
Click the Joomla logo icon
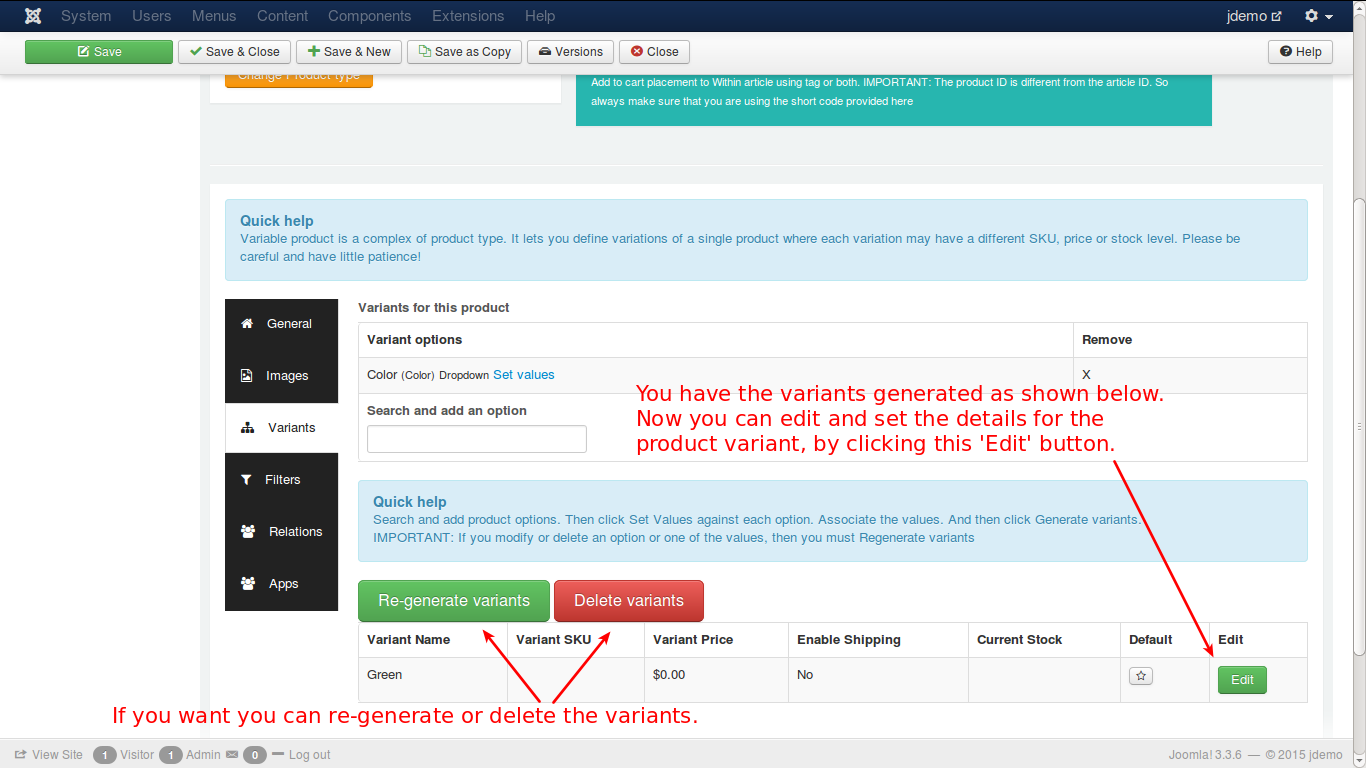(33, 16)
